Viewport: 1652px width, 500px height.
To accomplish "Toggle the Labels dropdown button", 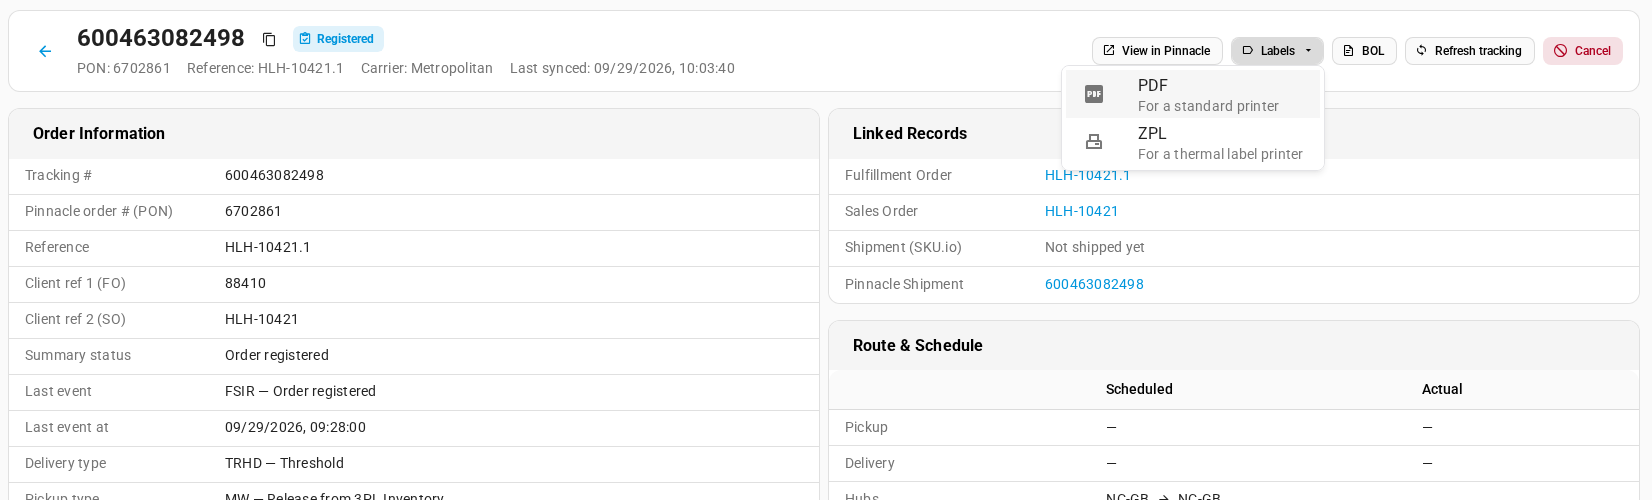I will (x=1277, y=51).
